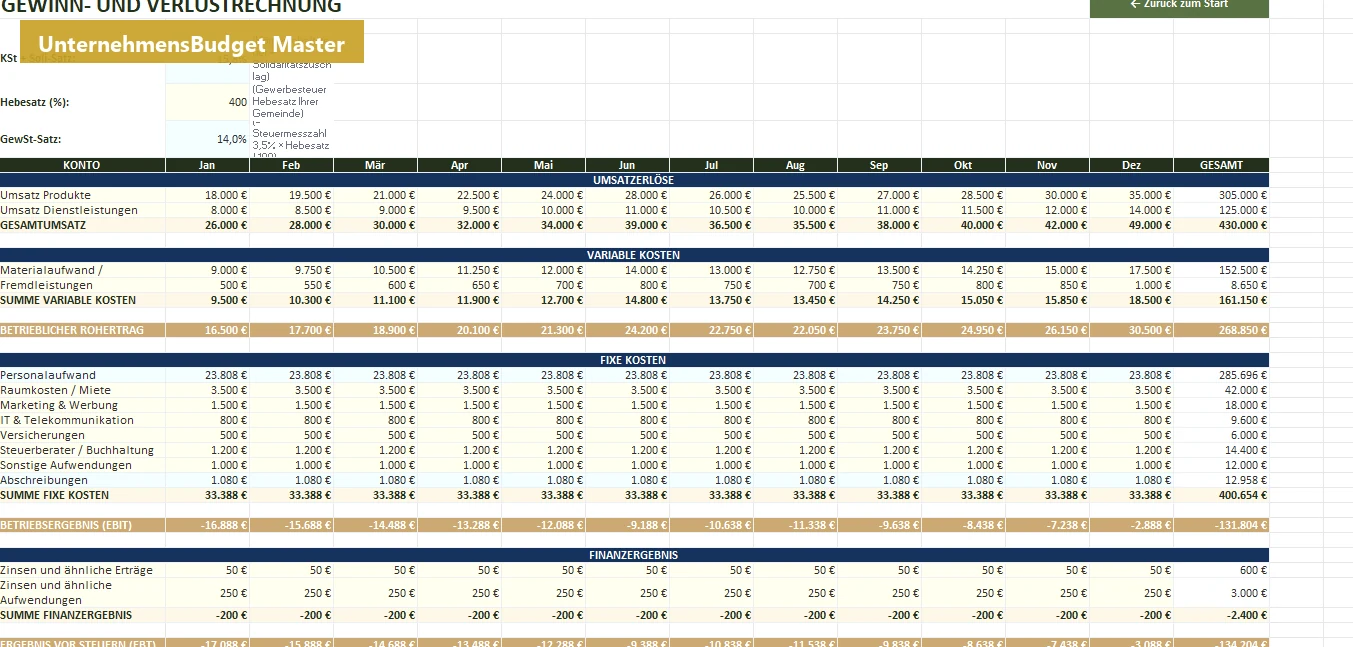This screenshot has width=1353, height=647.
Task: Select Betrieblicher Rohertrag October value 24.950 €
Action: point(963,330)
